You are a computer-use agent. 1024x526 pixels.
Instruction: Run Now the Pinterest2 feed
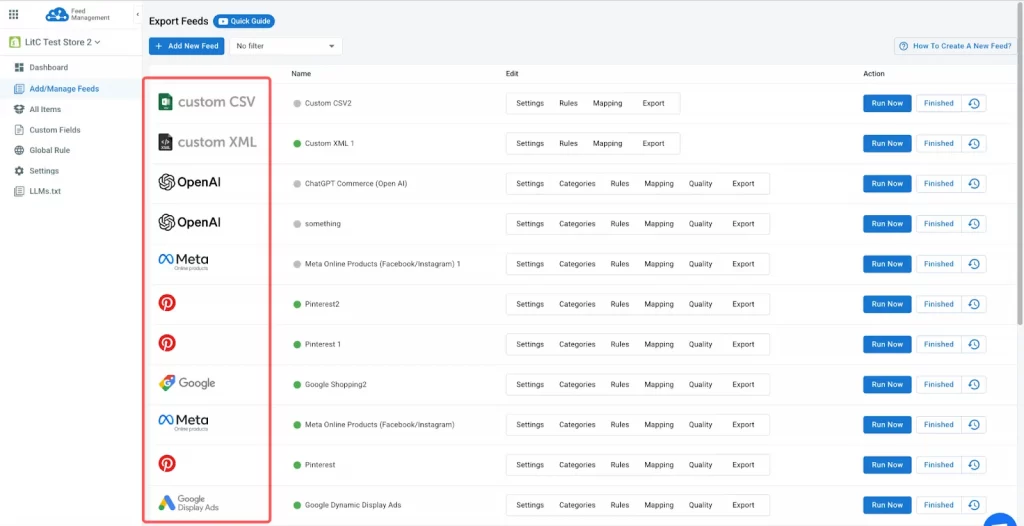pyautogui.click(x=887, y=304)
